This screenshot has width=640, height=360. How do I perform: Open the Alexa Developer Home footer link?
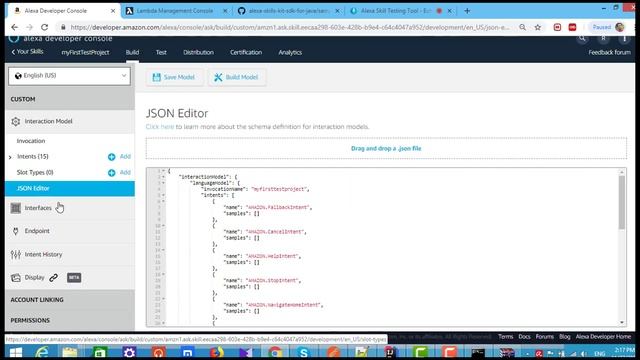[603, 337]
